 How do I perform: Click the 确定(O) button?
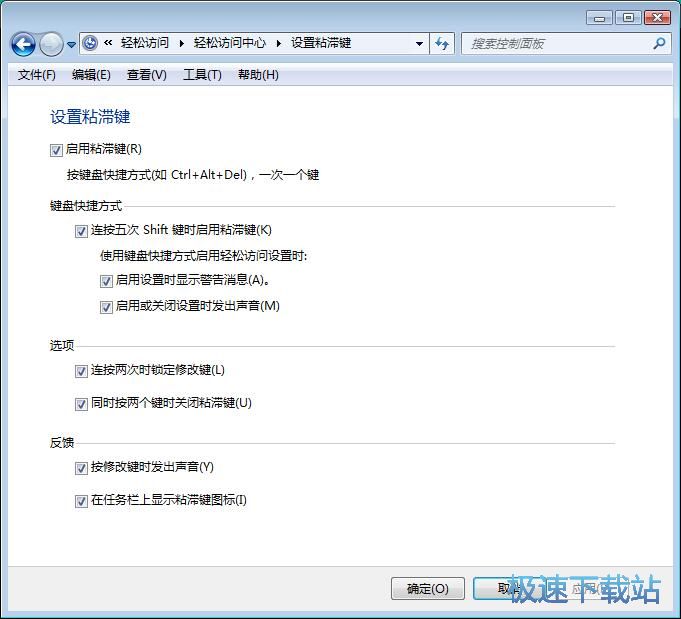(428, 589)
